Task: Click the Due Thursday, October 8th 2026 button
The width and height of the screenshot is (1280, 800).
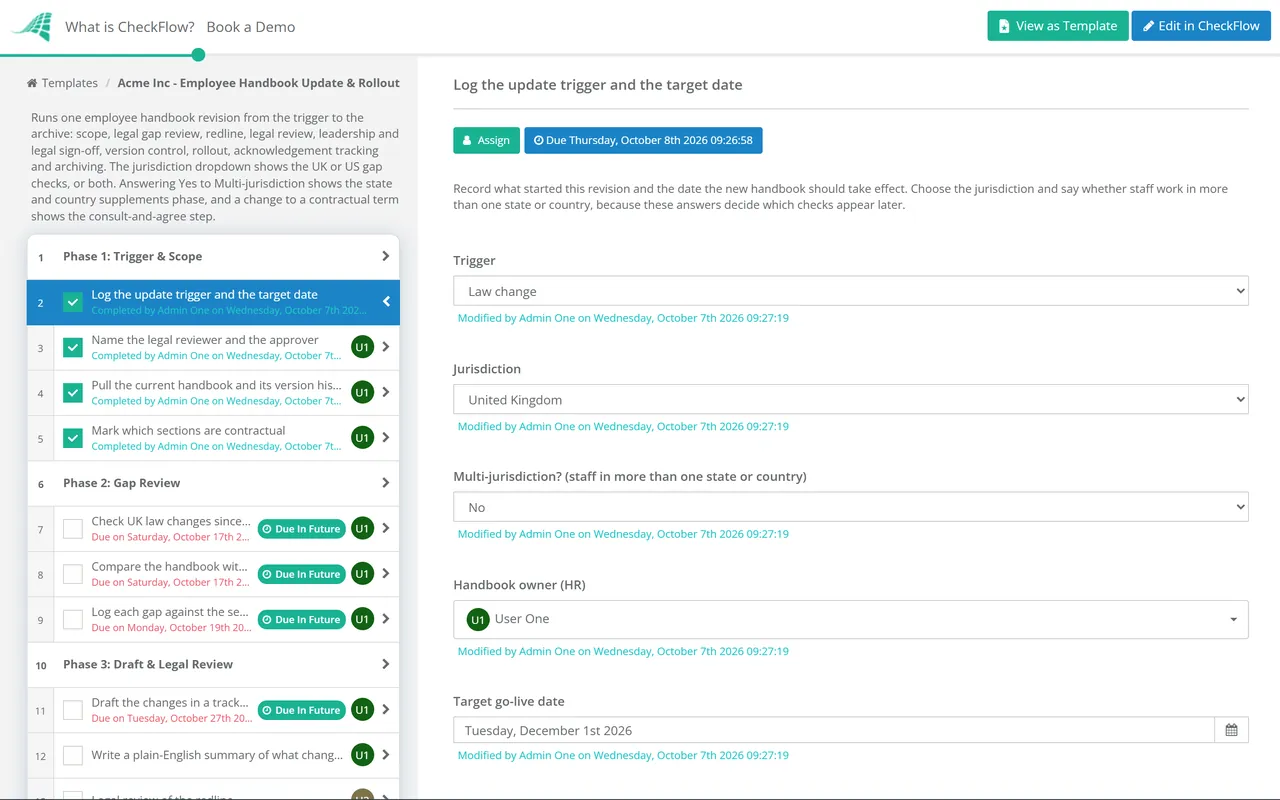Action: click(x=643, y=140)
